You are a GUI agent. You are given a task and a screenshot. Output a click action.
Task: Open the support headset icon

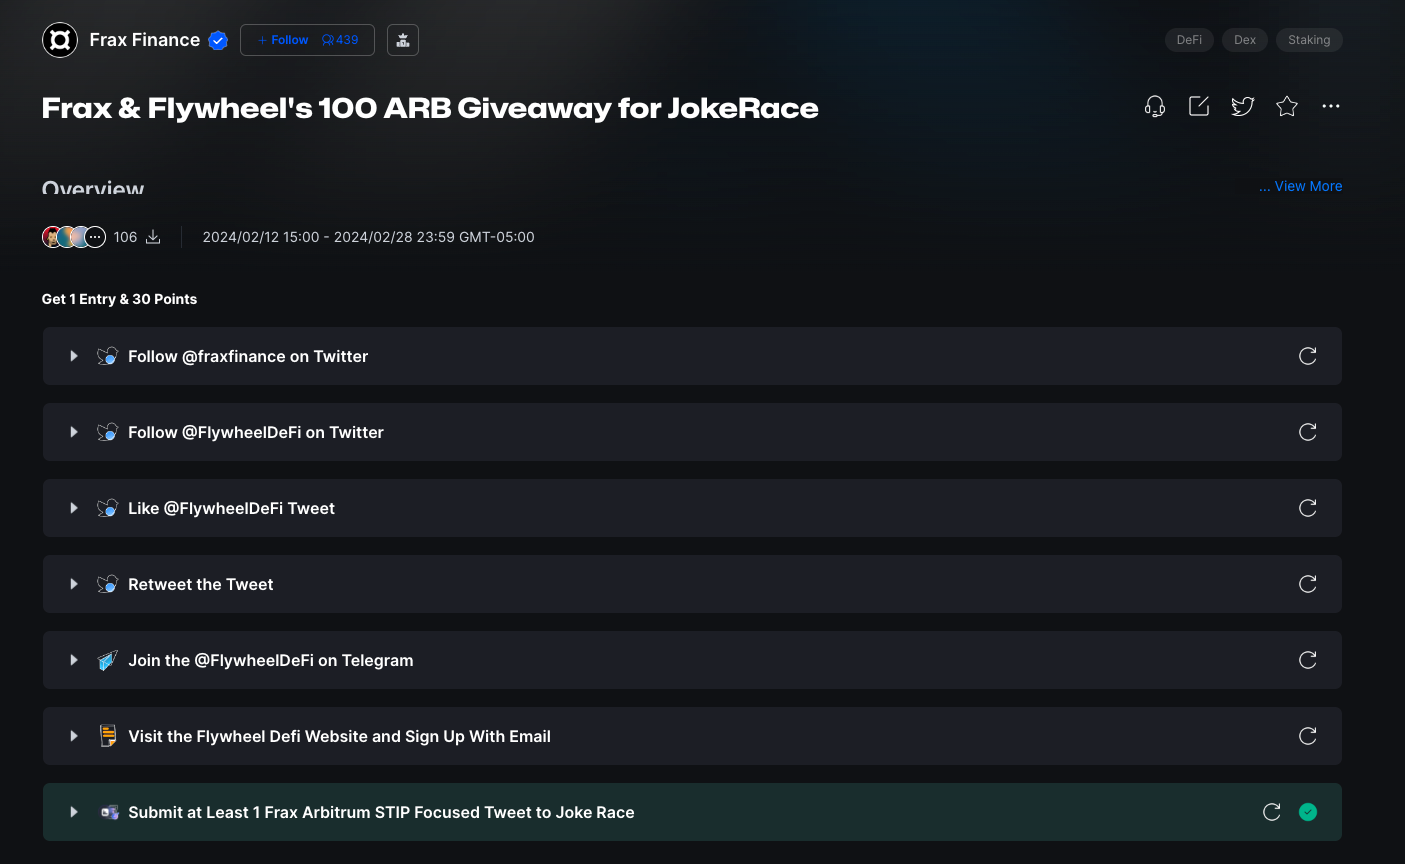[1155, 106]
